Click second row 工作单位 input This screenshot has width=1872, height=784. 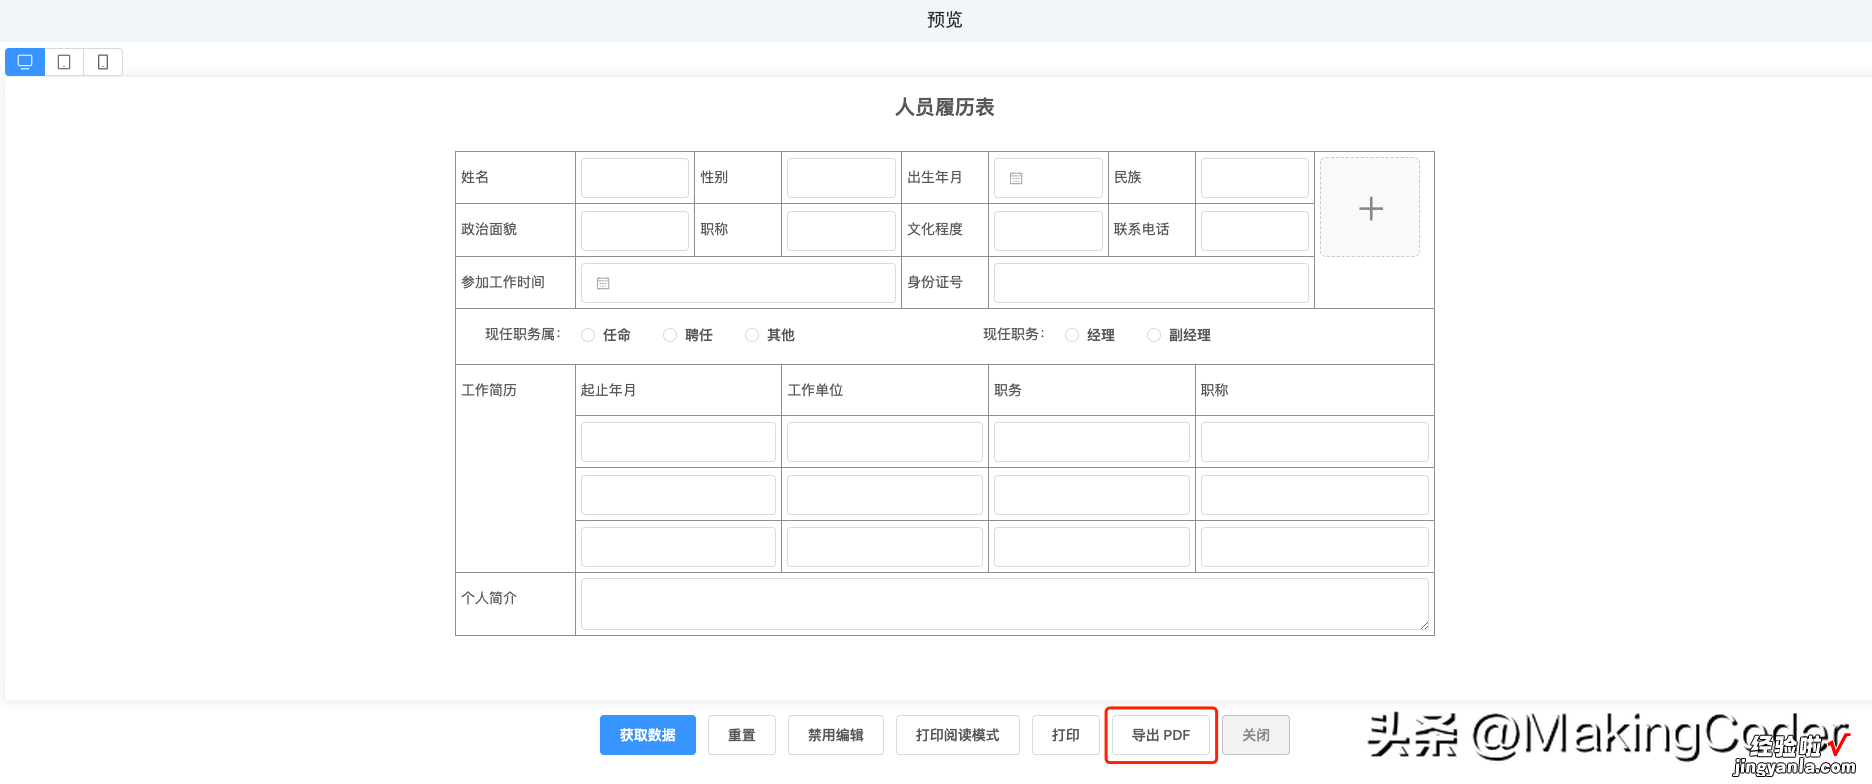pos(885,495)
